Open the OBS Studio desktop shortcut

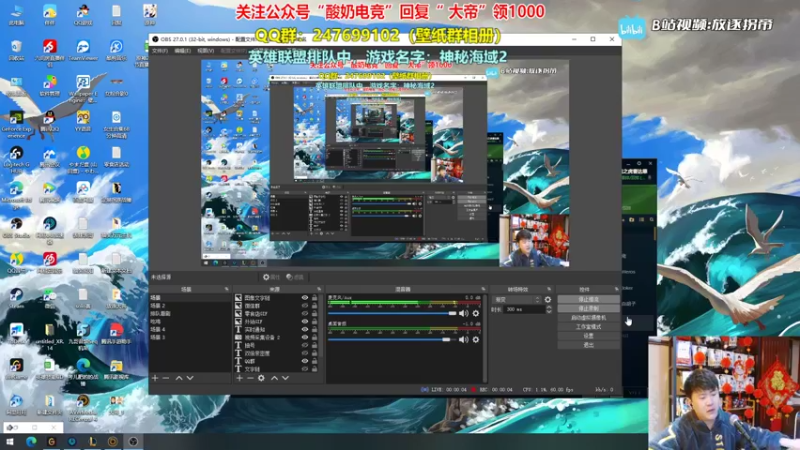16,228
